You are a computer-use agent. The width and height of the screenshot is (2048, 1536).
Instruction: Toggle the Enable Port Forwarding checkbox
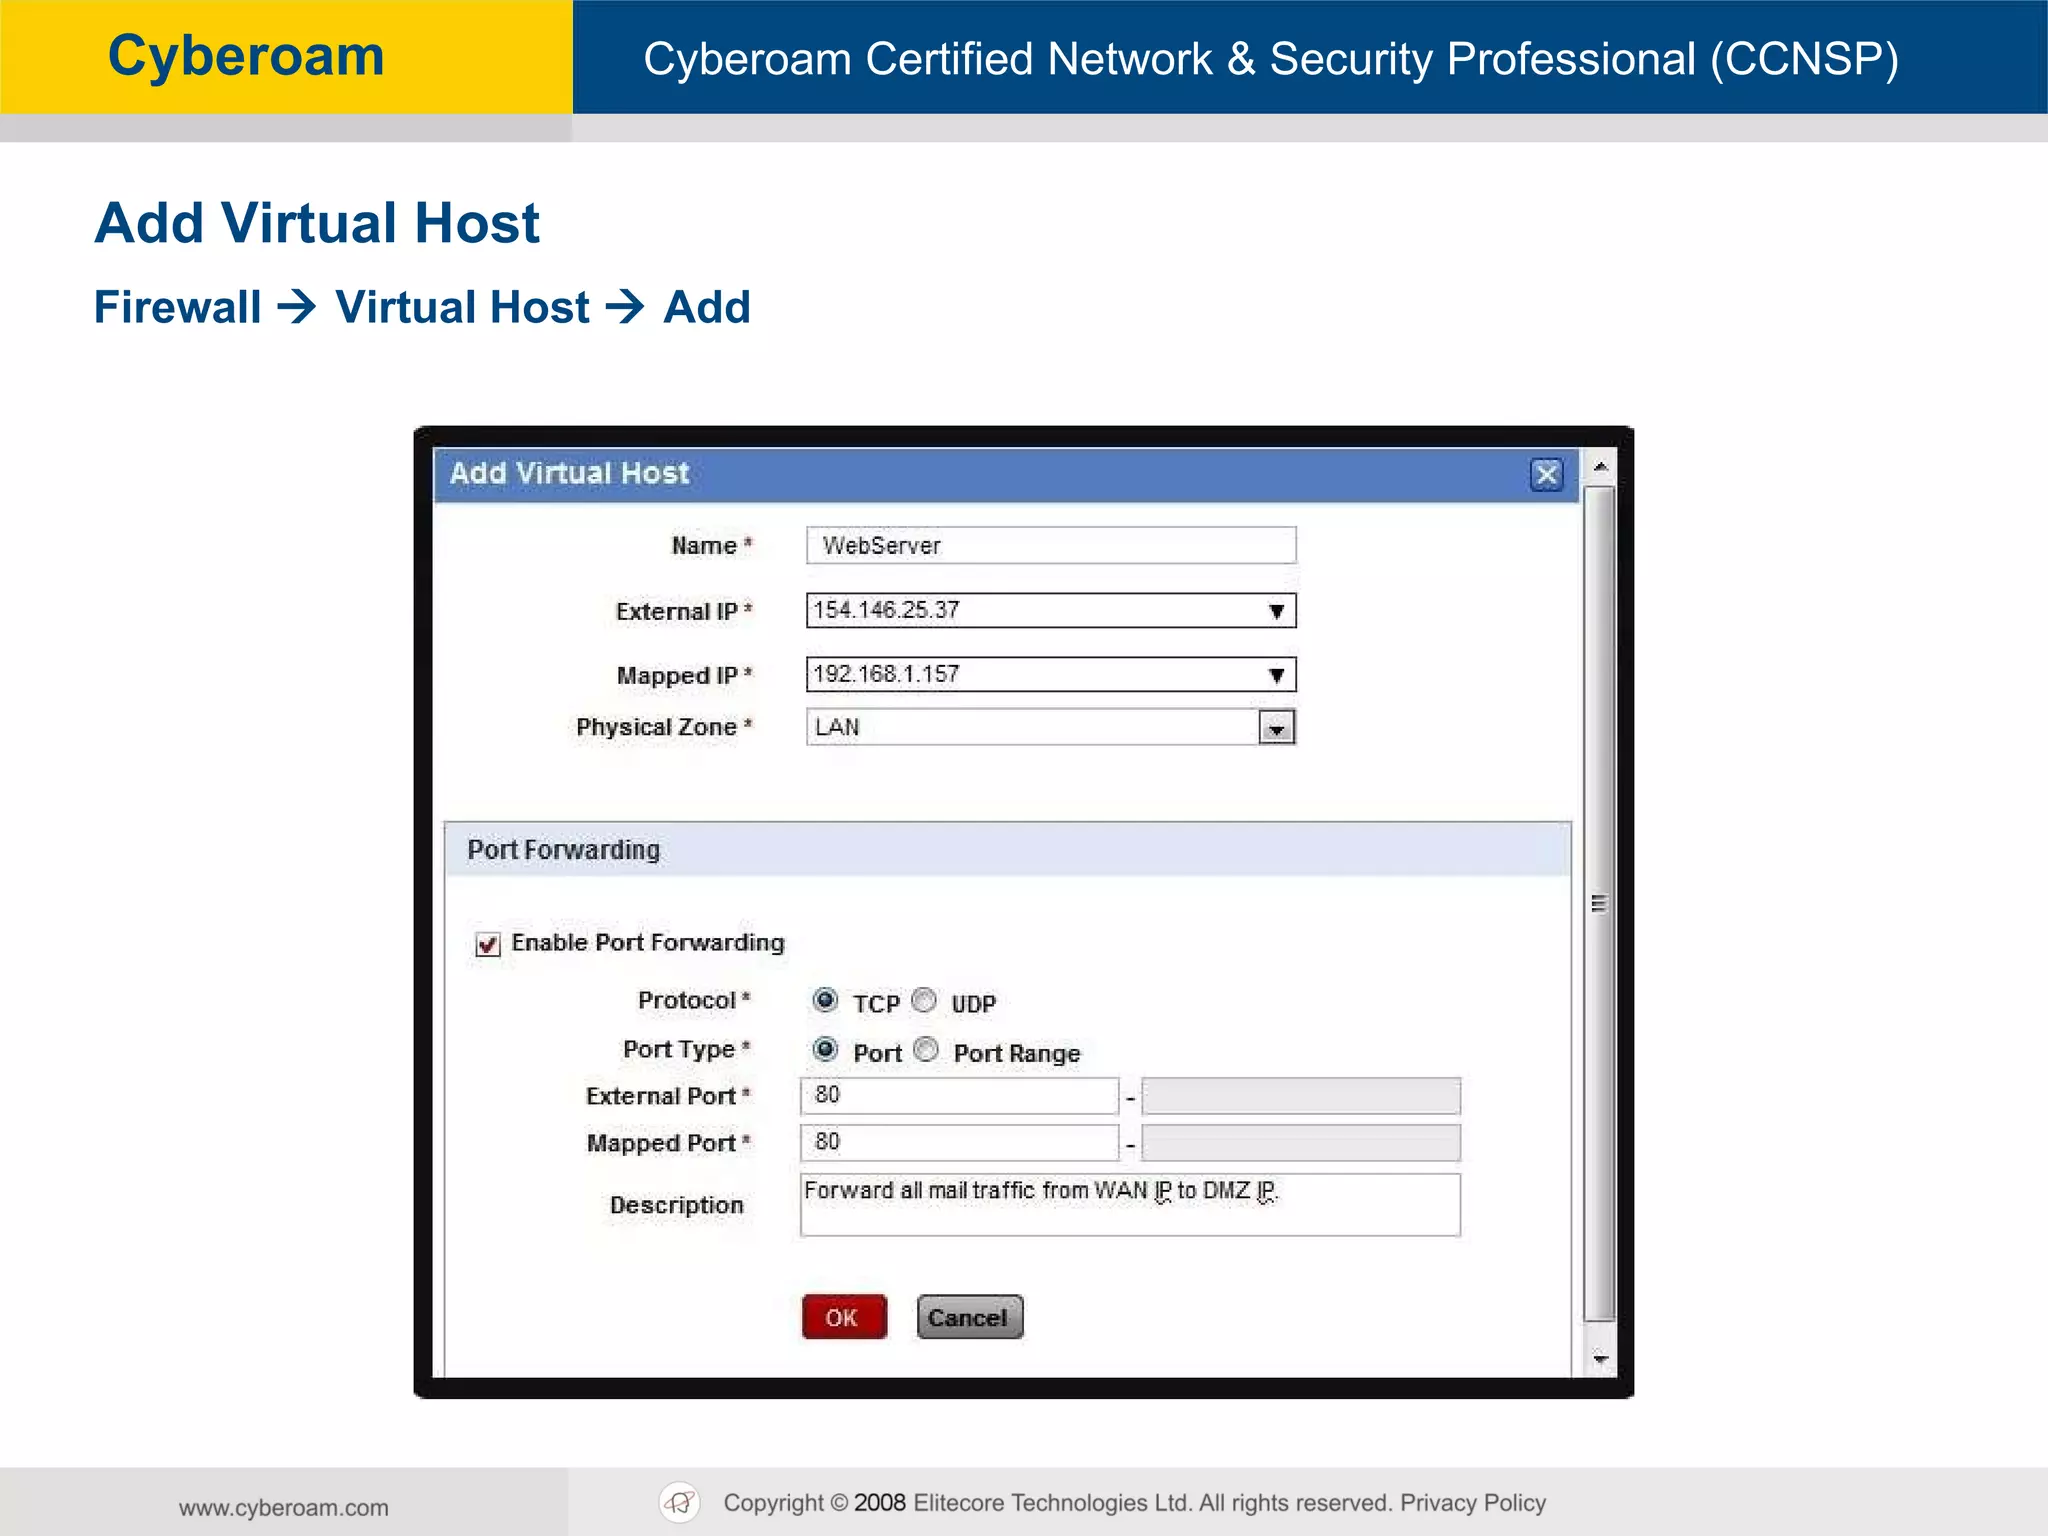[x=488, y=944]
